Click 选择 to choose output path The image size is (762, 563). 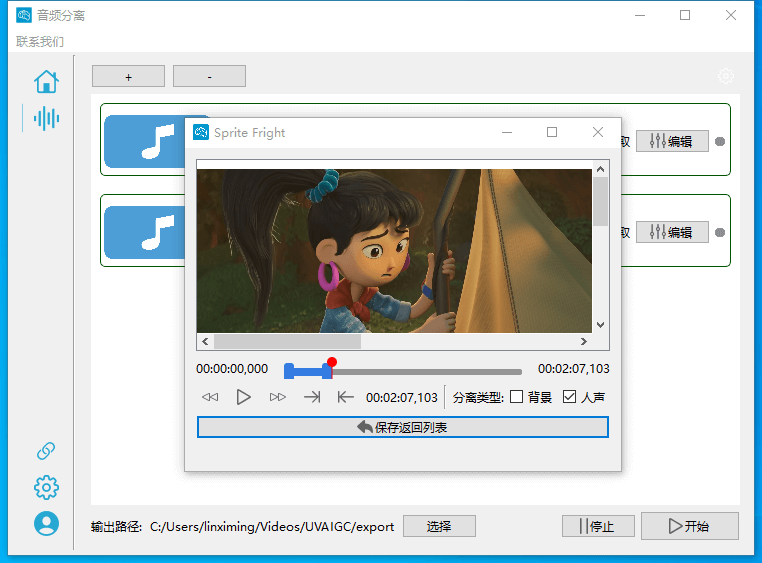[439, 526]
